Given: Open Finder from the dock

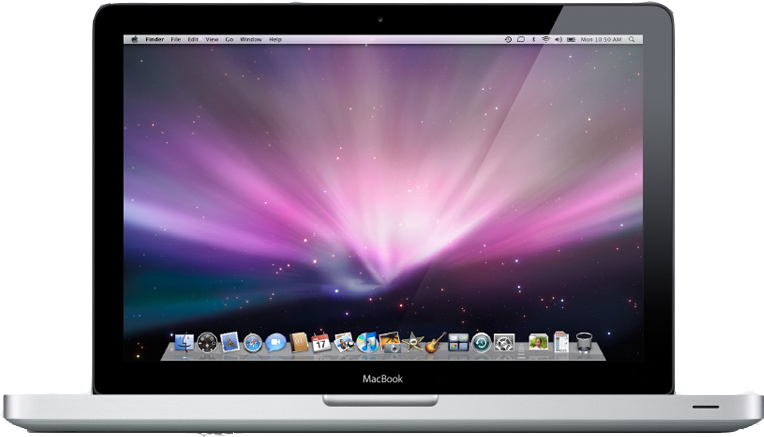Looking at the screenshot, I should click(184, 343).
